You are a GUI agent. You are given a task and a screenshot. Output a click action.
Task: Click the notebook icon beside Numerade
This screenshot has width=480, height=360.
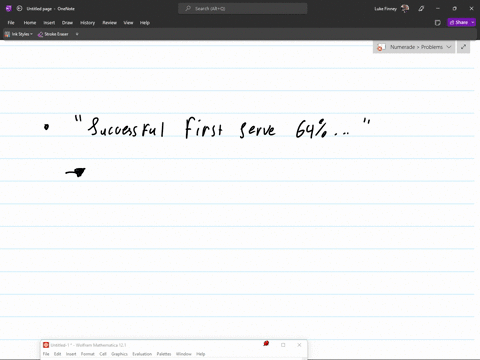381,47
